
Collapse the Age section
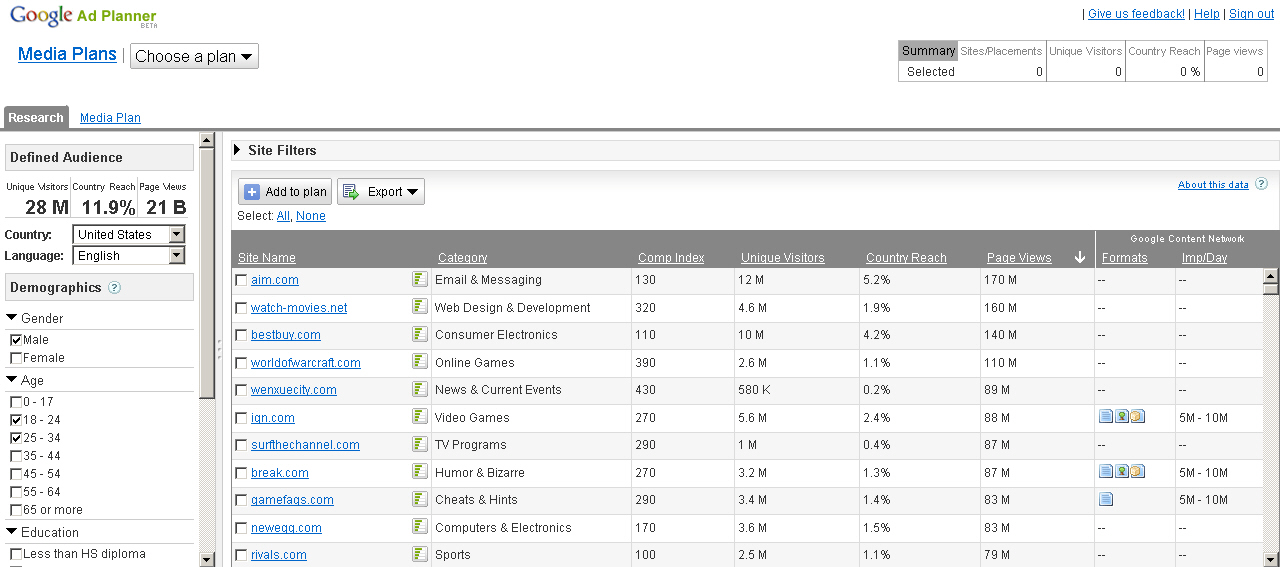click(12, 380)
